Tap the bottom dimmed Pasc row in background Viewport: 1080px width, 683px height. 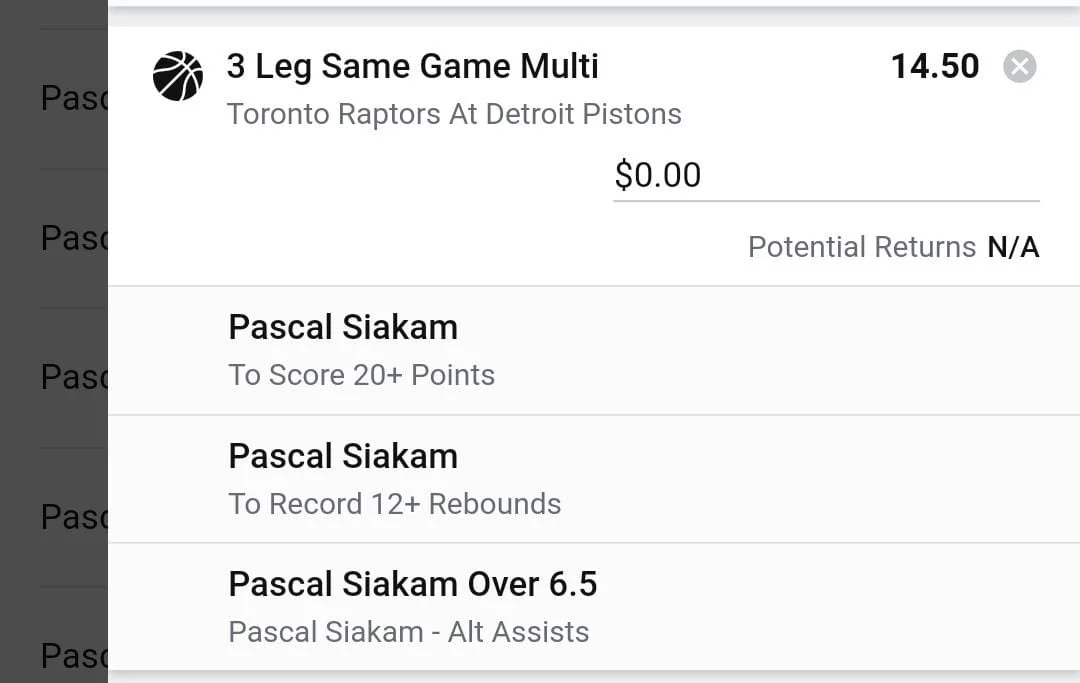73,656
